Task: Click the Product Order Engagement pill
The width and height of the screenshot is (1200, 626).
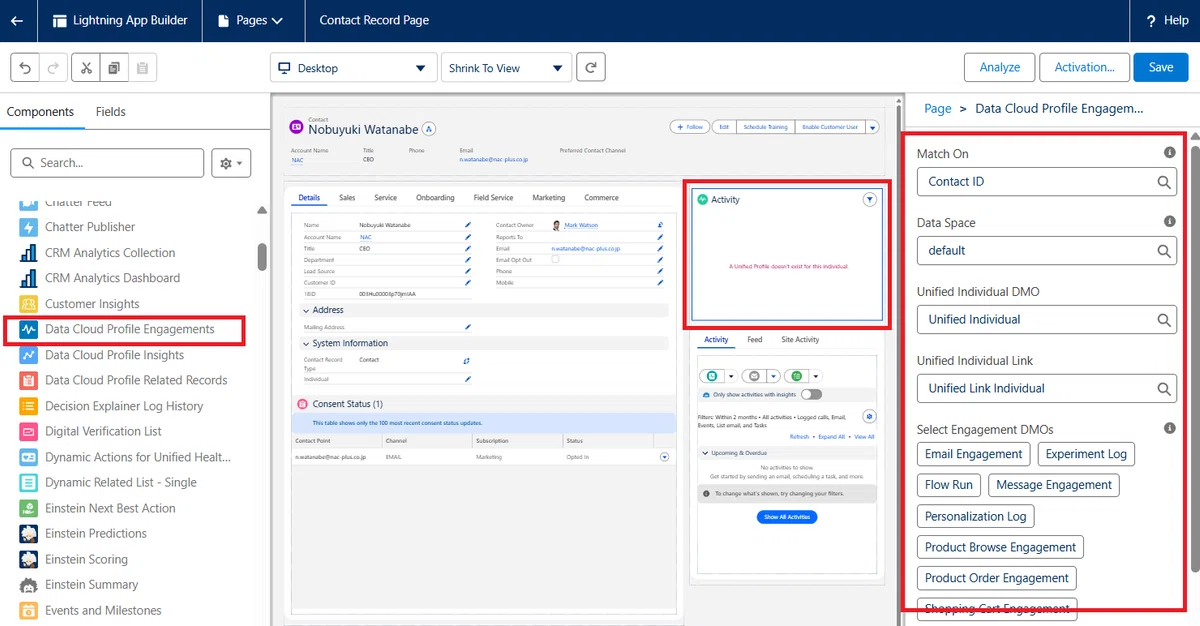Action: (997, 578)
